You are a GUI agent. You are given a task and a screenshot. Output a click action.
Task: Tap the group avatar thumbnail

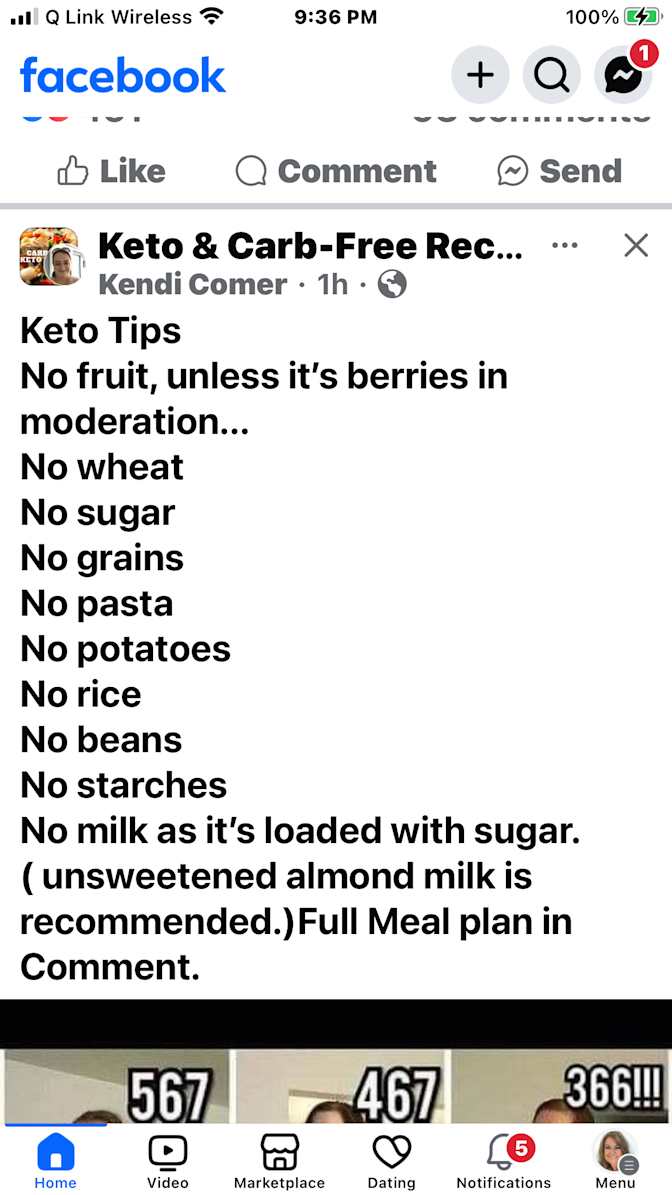[x=50, y=256]
